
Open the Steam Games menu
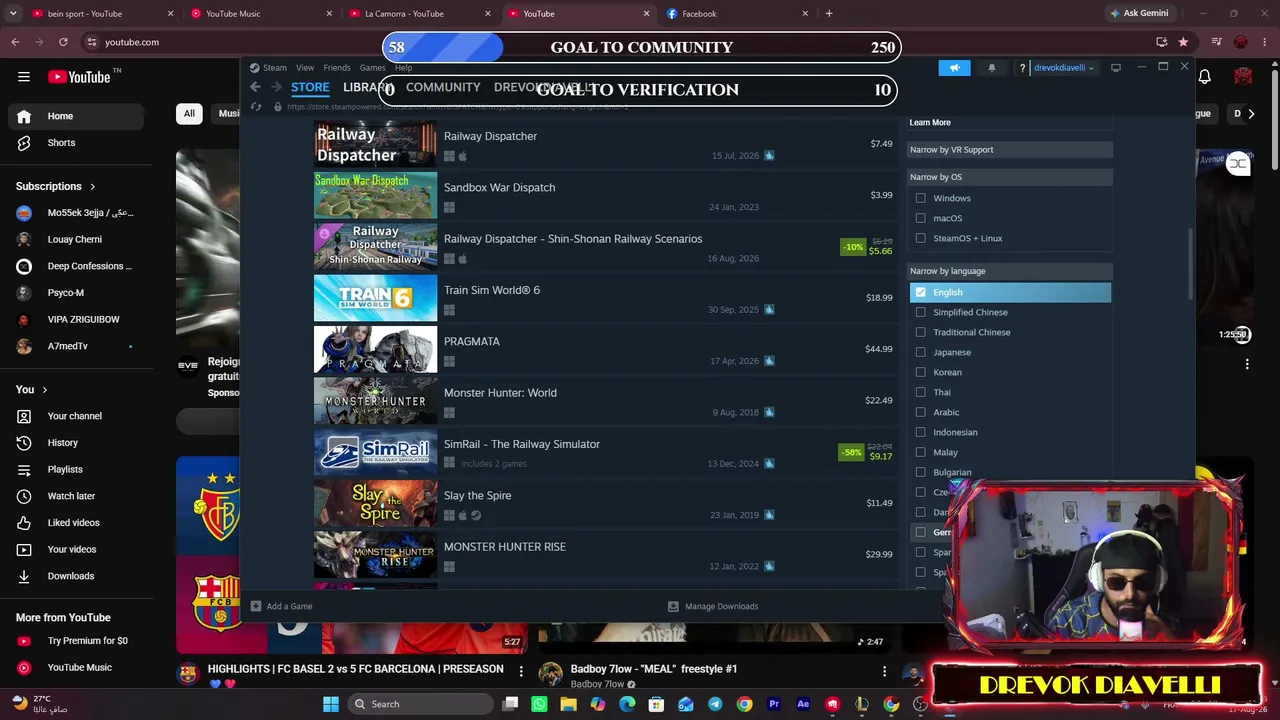click(x=373, y=68)
